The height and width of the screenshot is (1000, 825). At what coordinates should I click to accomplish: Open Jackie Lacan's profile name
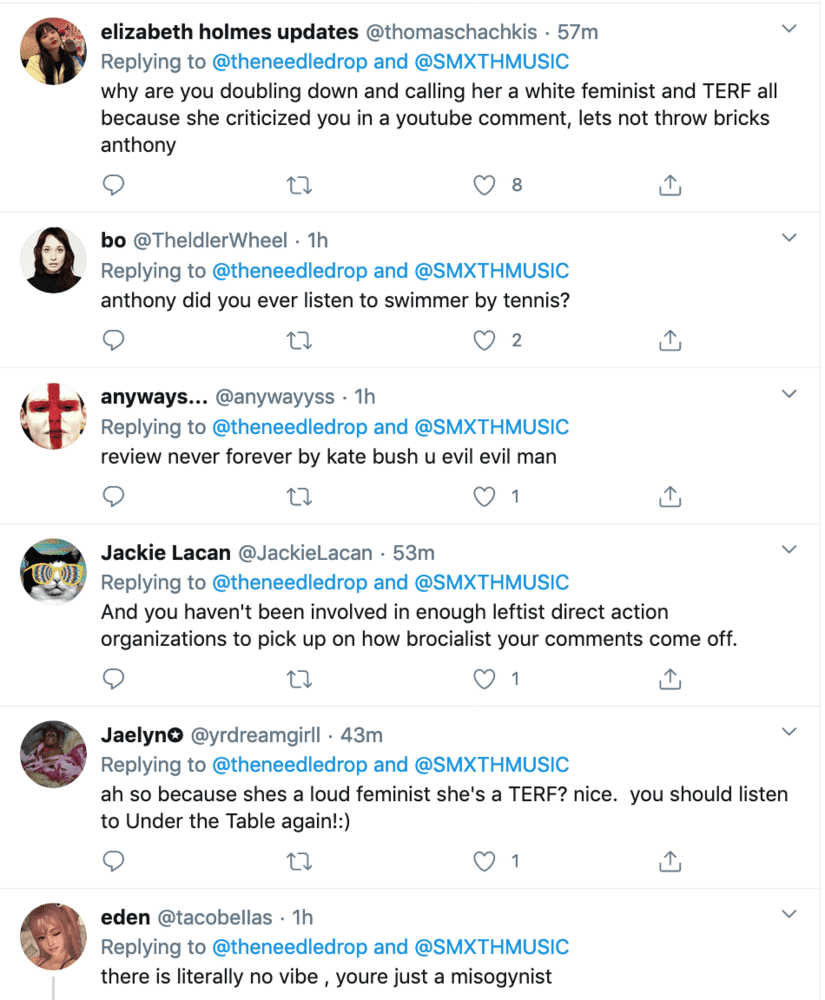coord(166,552)
